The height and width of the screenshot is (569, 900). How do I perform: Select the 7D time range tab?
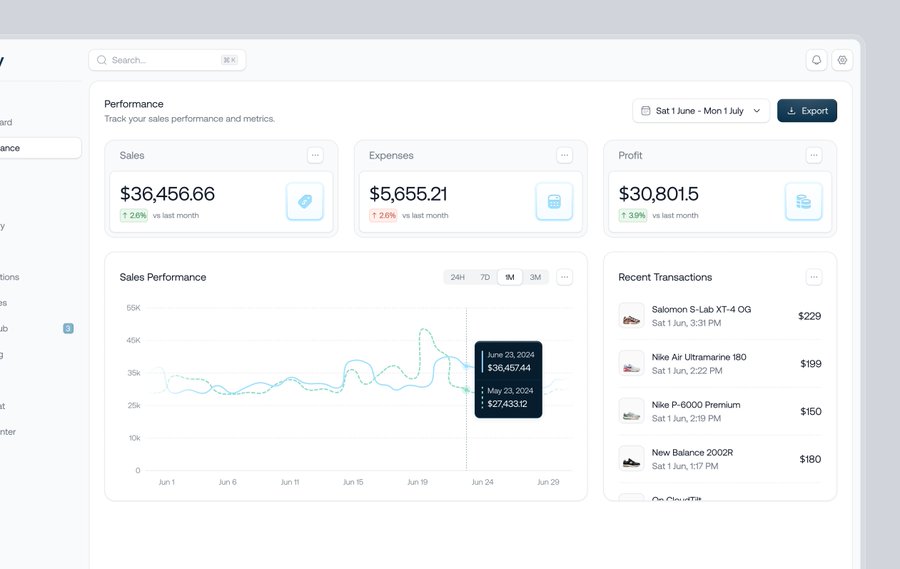(485, 277)
